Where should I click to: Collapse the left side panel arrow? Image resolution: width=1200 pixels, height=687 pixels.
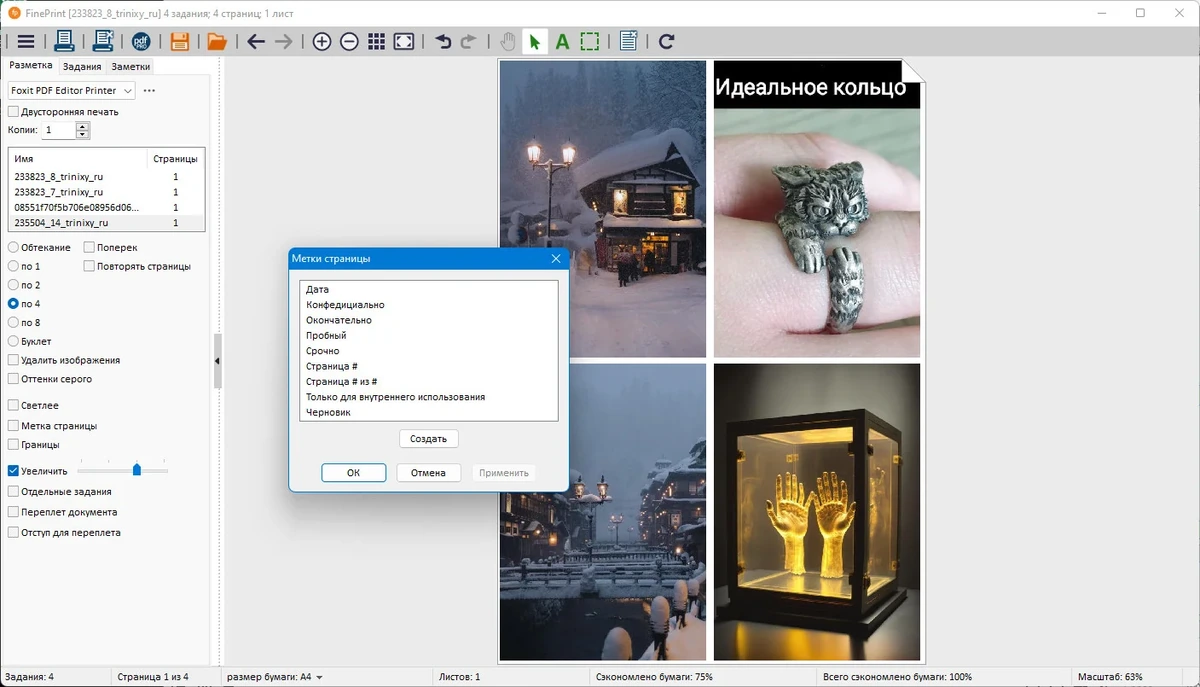click(217, 361)
